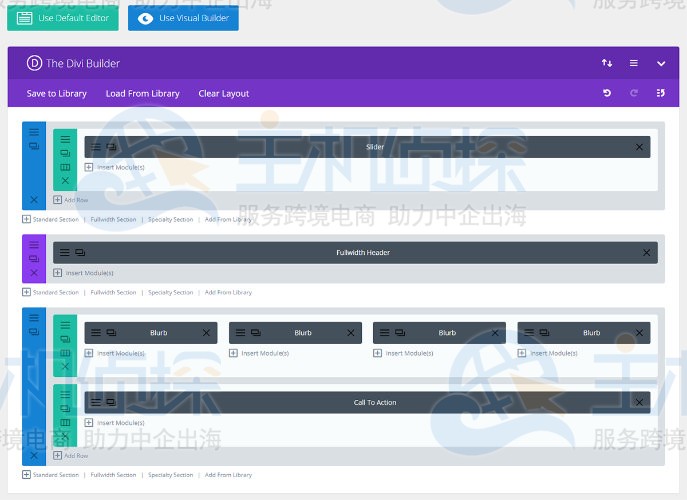This screenshot has width=687, height=500.
Task: Click Use Default Editor button
Action: point(63,18)
